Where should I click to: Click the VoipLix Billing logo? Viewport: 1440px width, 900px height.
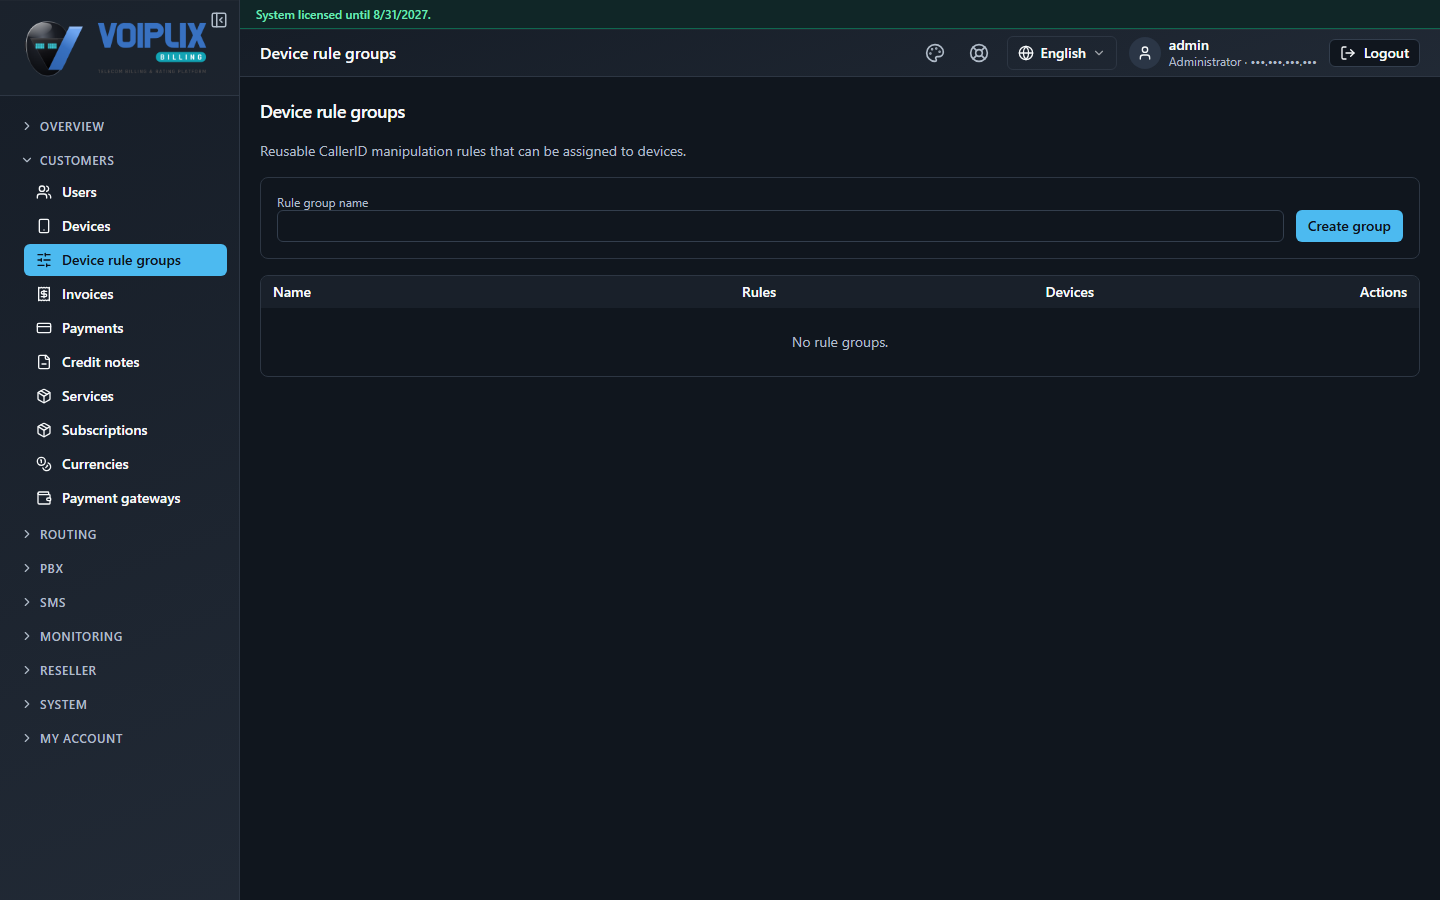116,47
